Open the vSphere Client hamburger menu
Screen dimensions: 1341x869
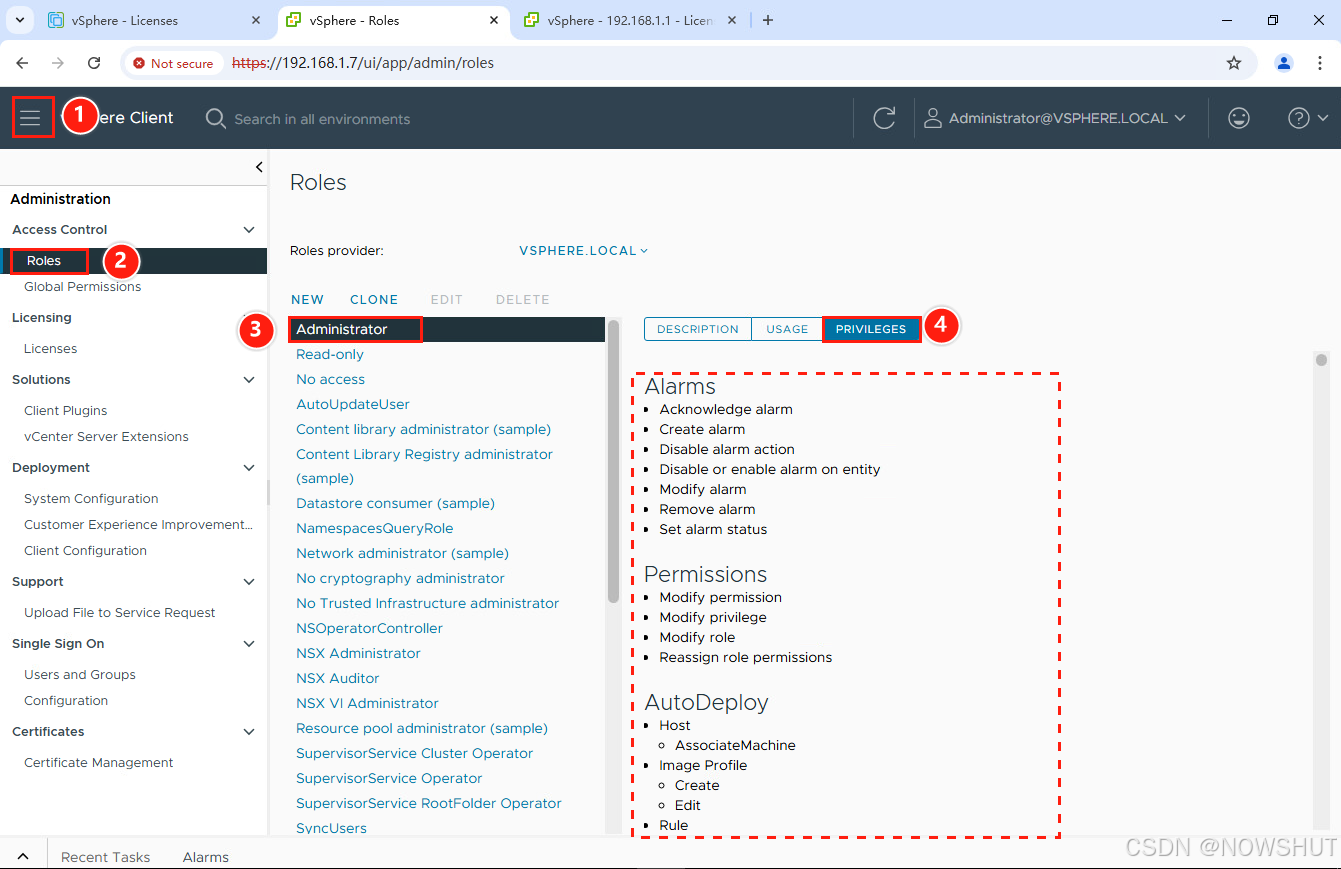(31, 118)
